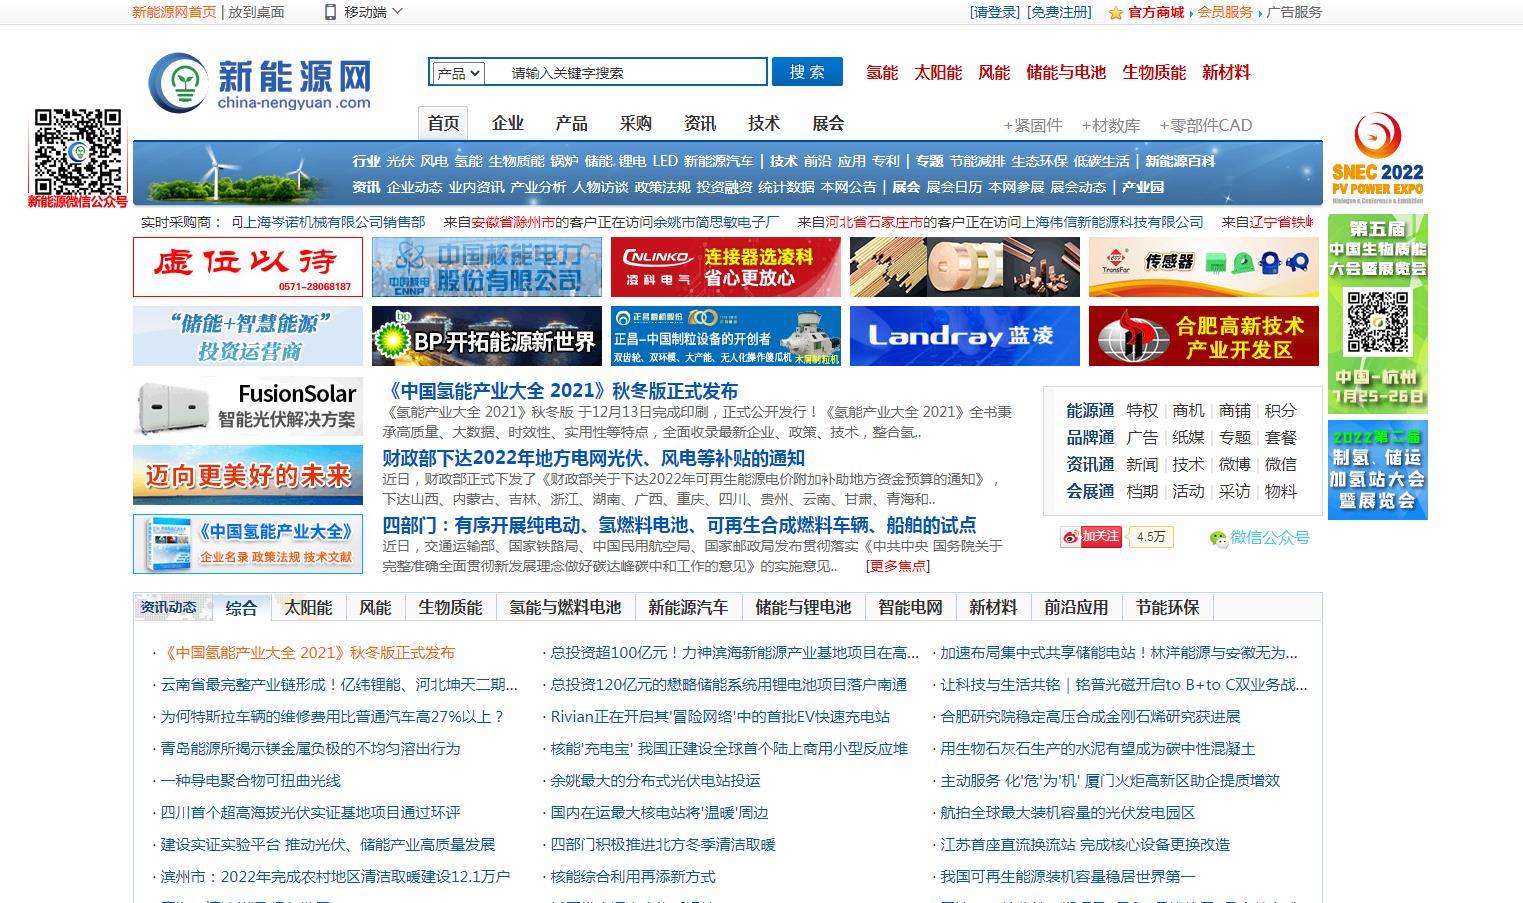Image resolution: width=1523 pixels, height=903 pixels.
Task: Open the headline 财政部下达2022年地方电网光伏、风电等补贴的通知
Action: coord(593,458)
